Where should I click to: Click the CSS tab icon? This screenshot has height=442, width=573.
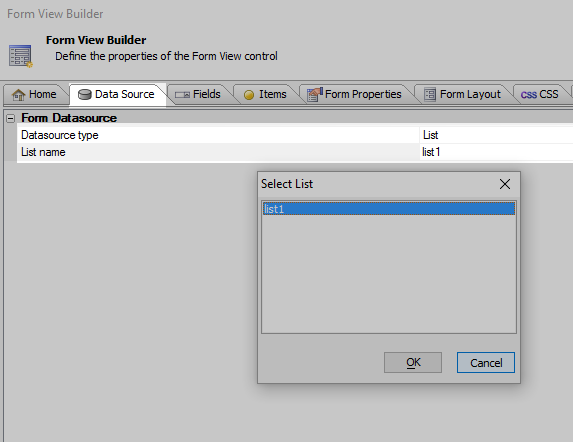(528, 95)
